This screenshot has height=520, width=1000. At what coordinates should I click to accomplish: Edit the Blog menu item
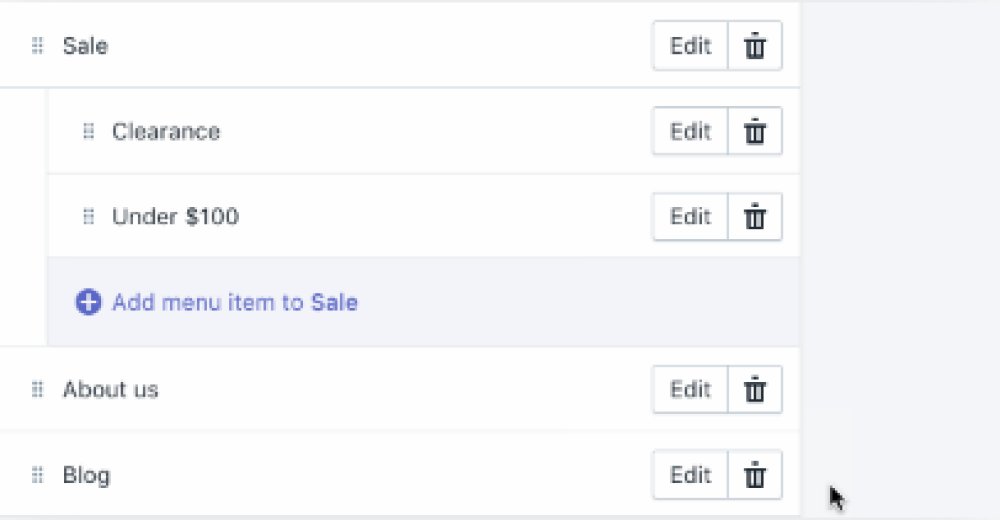coord(690,475)
